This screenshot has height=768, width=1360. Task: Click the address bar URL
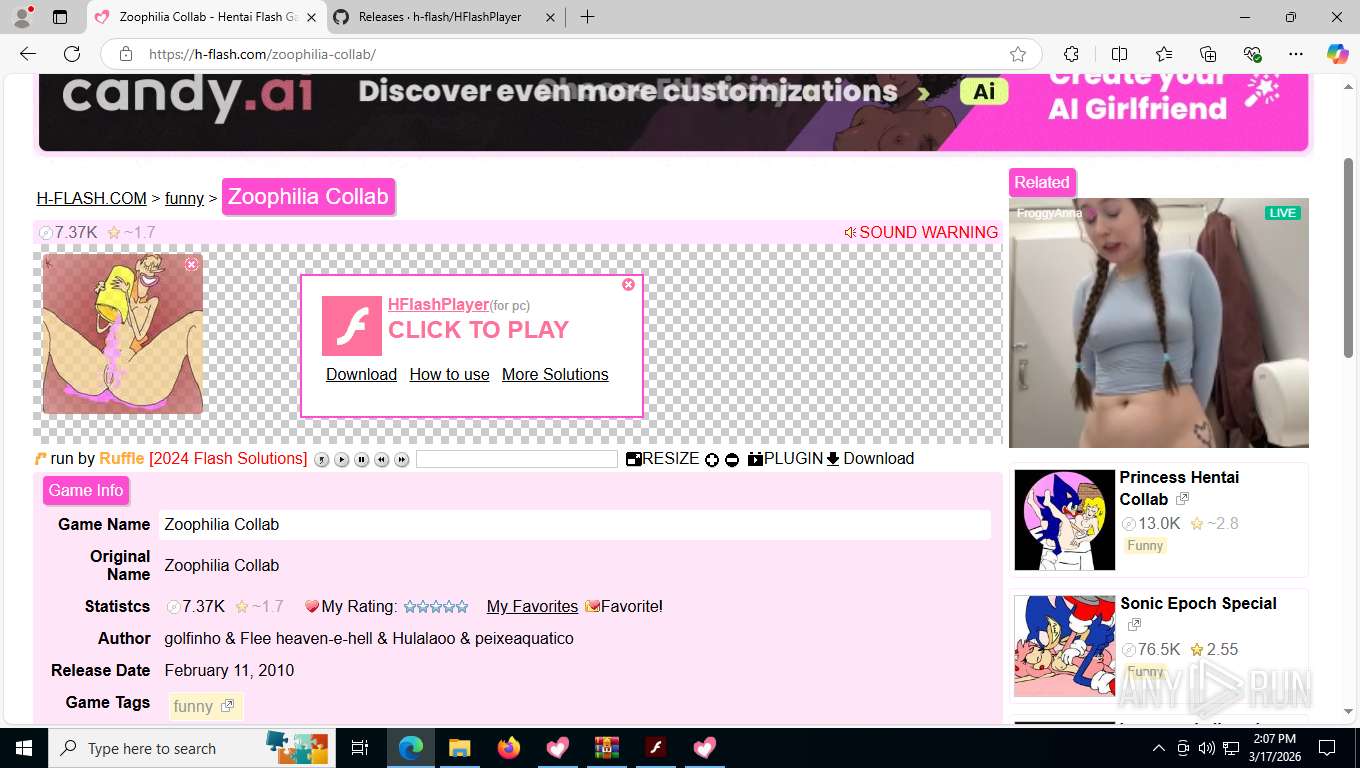click(x=262, y=54)
